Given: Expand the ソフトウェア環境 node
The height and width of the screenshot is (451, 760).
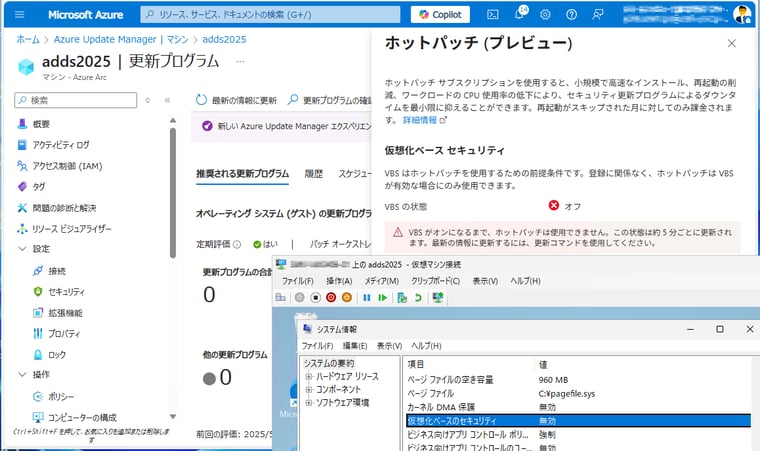Looking at the screenshot, I should [308, 403].
